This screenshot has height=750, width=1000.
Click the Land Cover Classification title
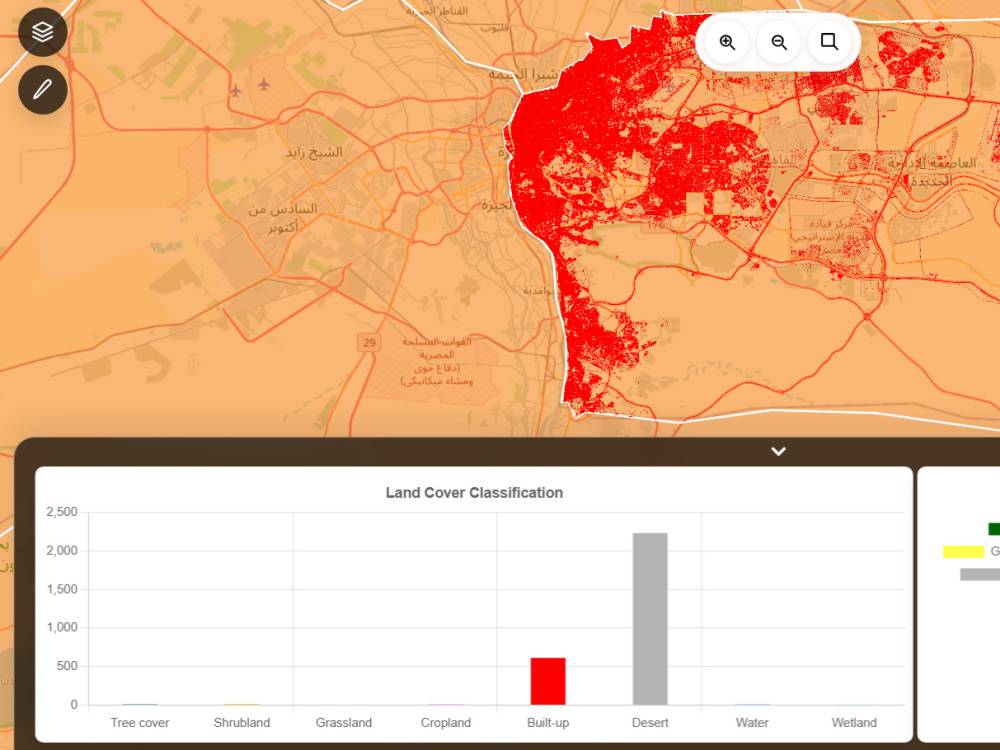point(474,493)
